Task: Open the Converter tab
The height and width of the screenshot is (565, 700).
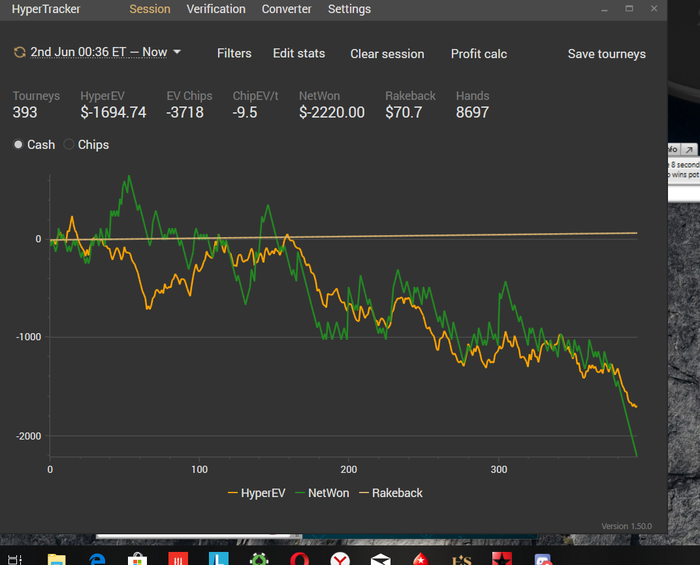Action: click(x=286, y=9)
